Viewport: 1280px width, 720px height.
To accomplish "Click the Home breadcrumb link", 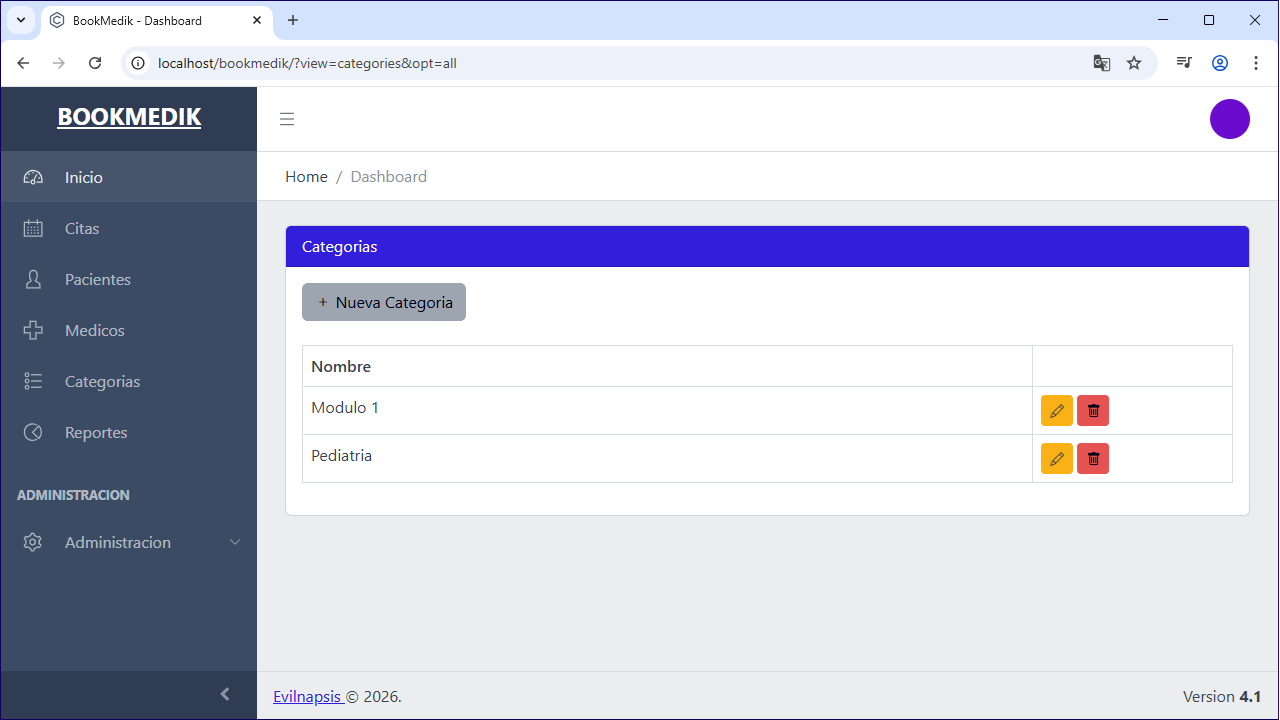I will [306, 176].
